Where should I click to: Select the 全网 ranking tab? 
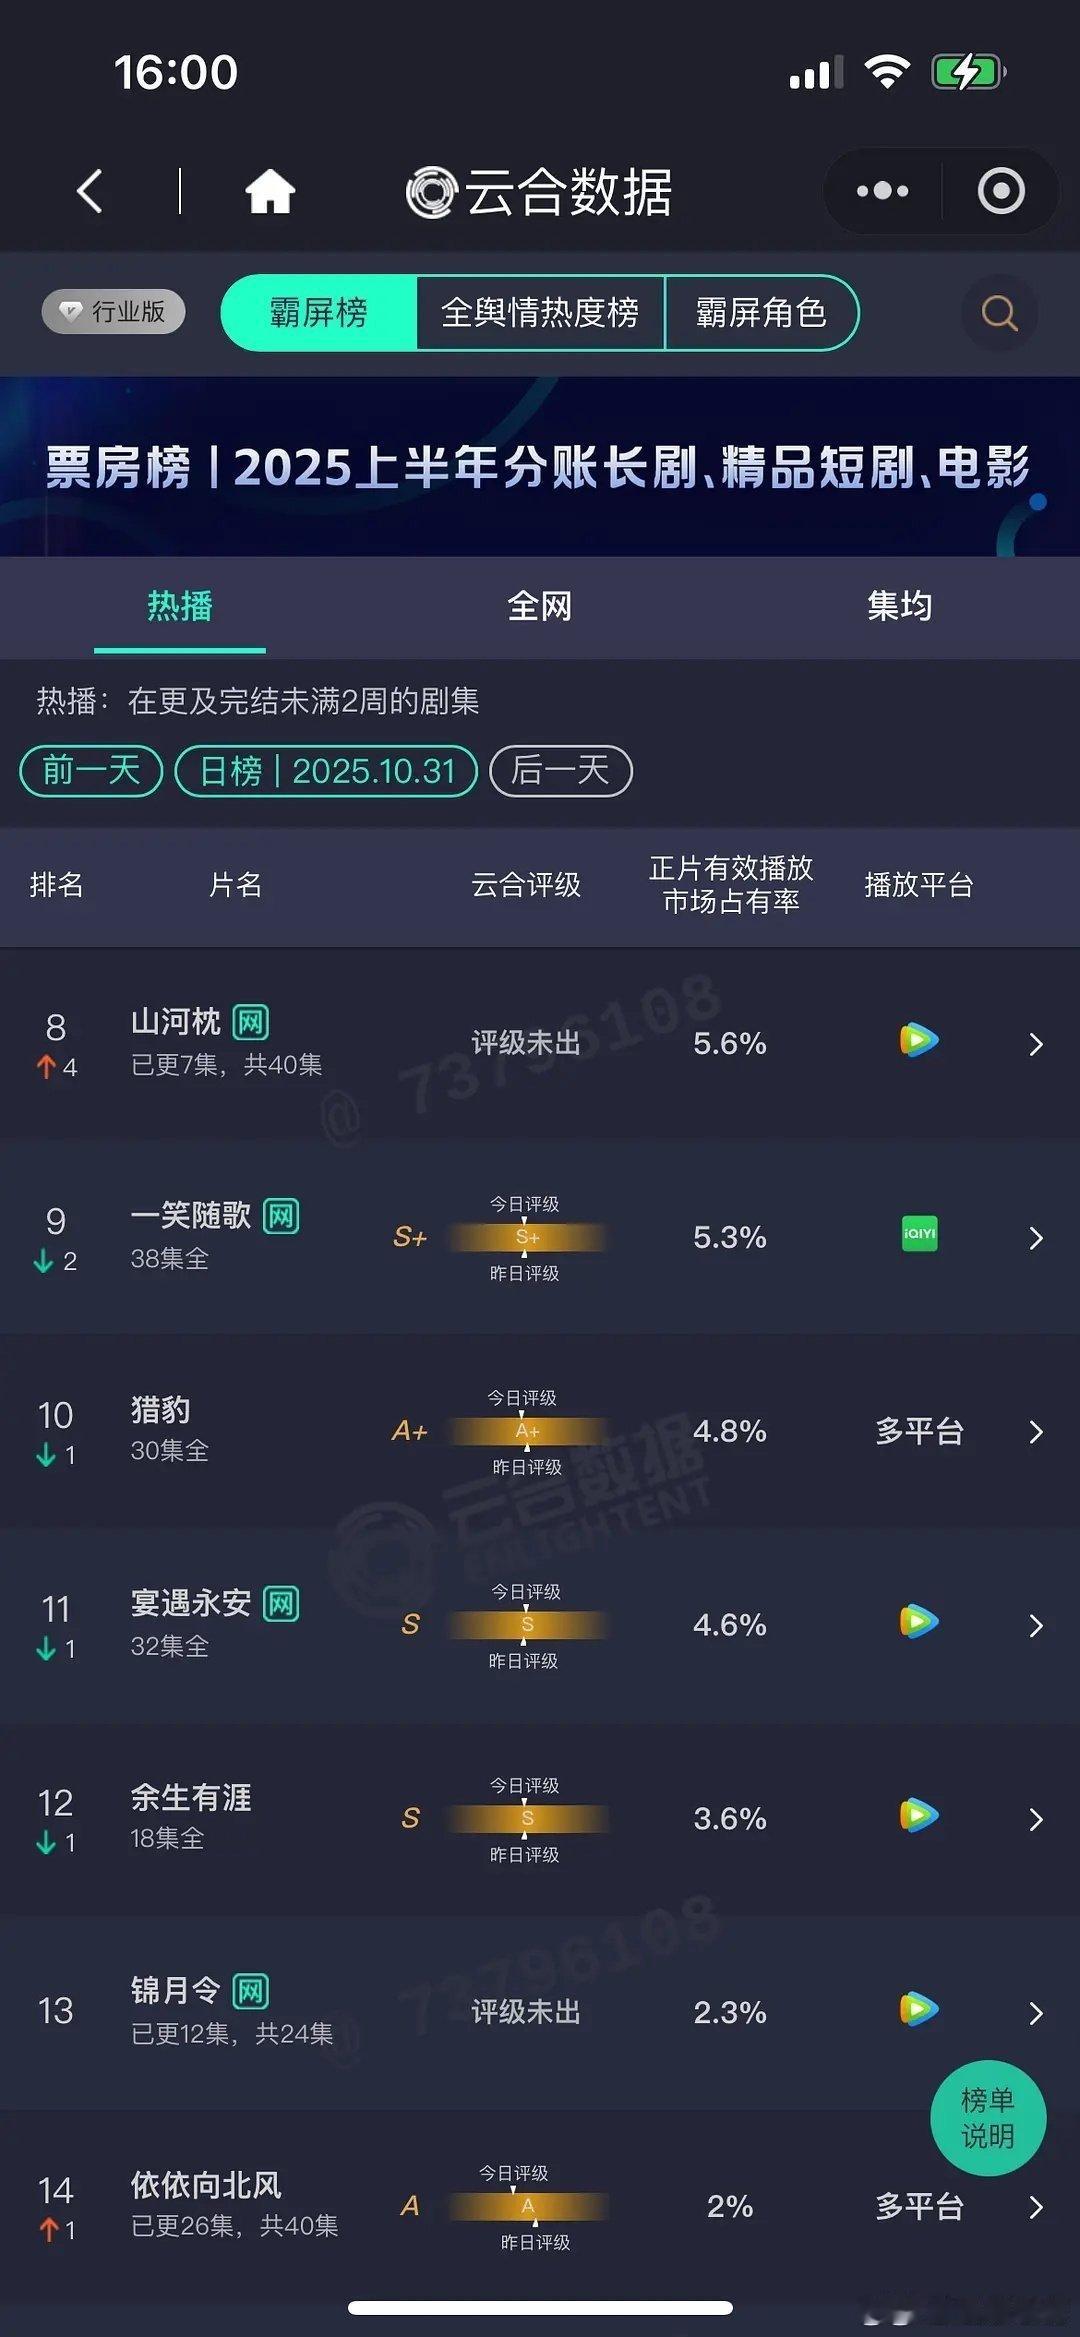(x=540, y=606)
